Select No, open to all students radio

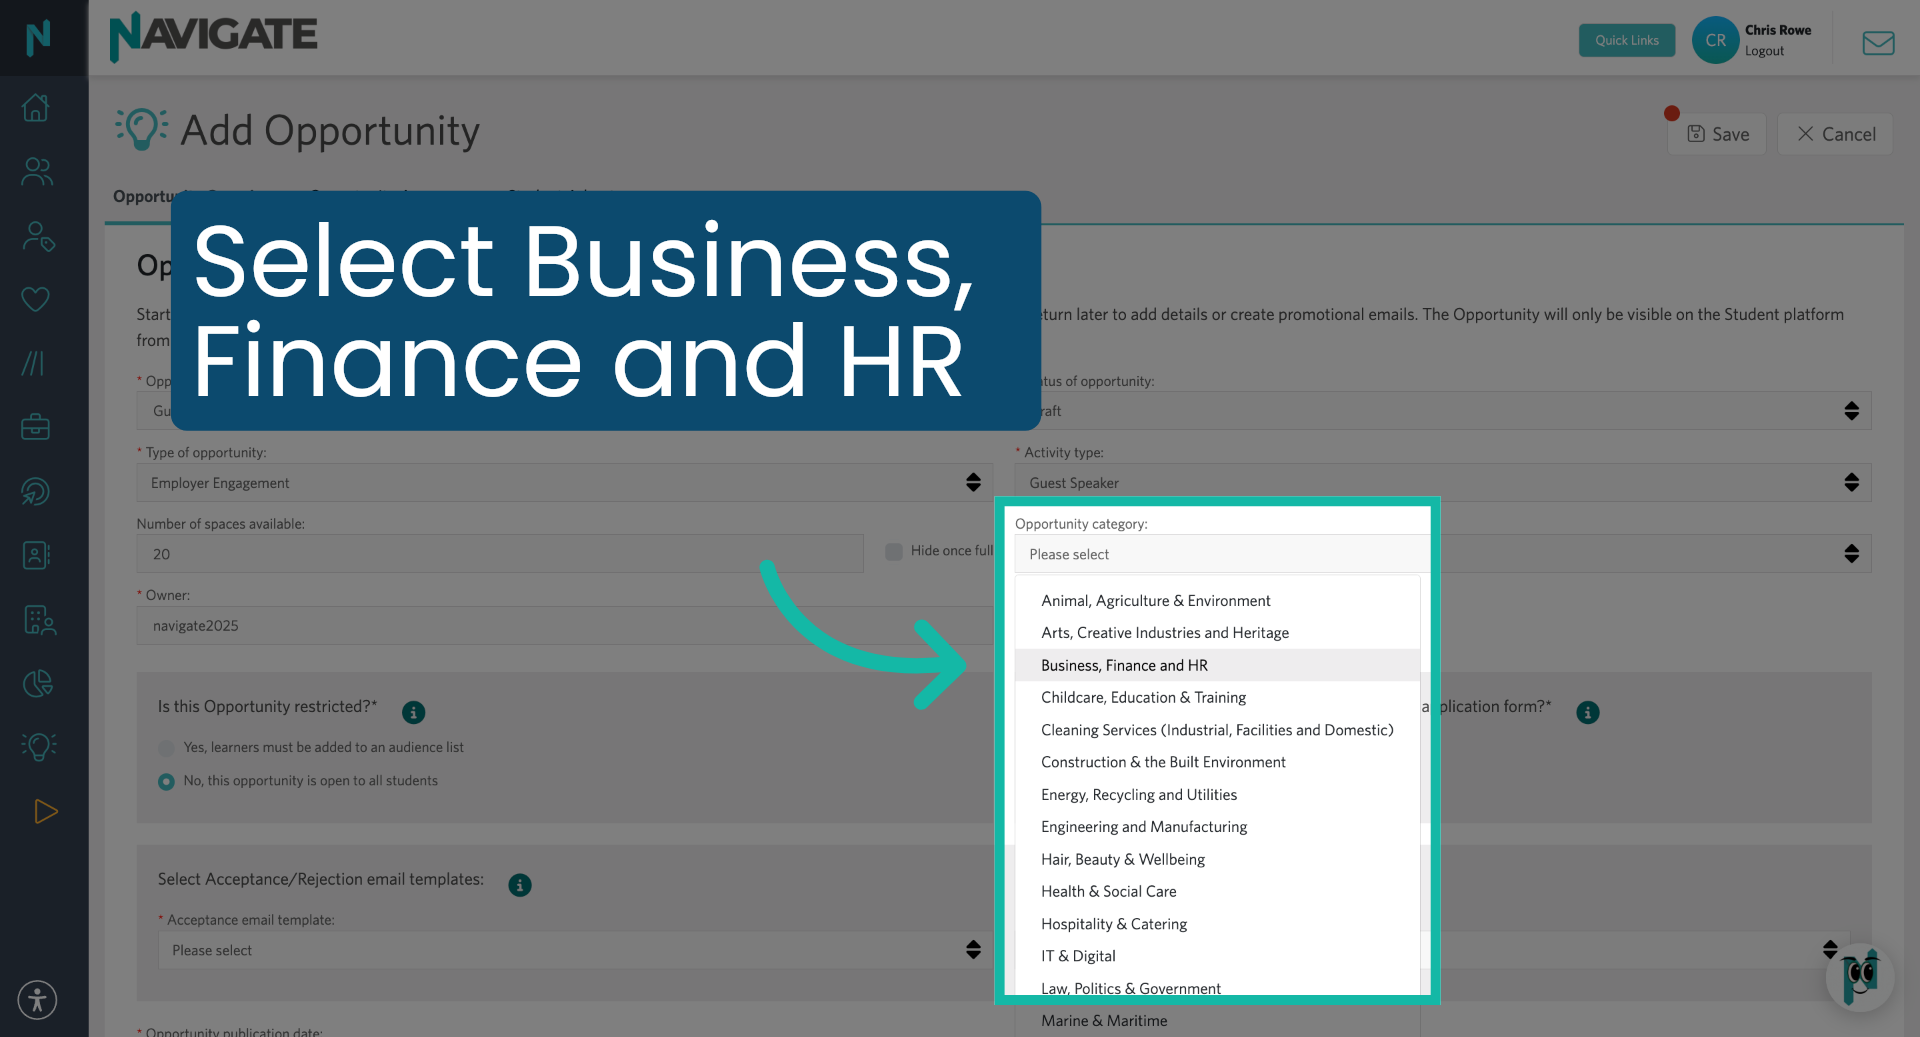[x=166, y=782]
